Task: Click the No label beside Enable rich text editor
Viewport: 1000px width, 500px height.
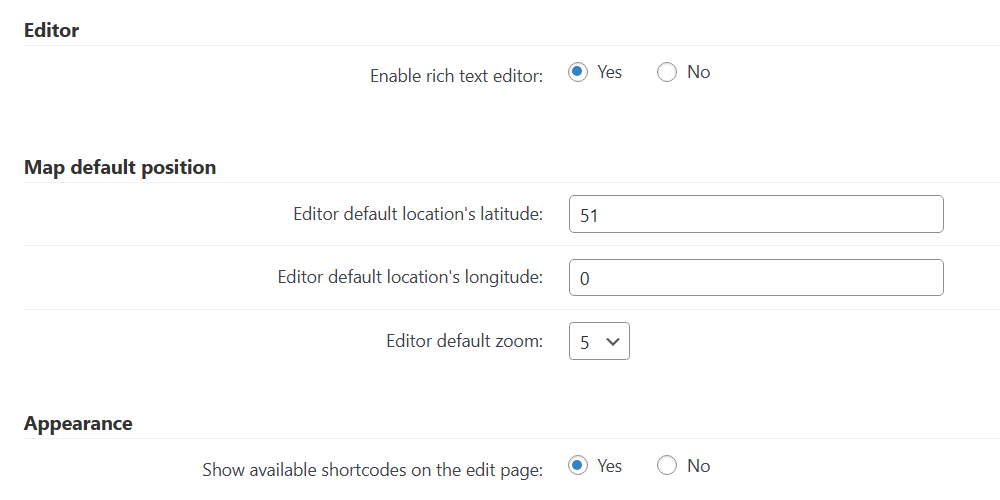Action: point(698,72)
